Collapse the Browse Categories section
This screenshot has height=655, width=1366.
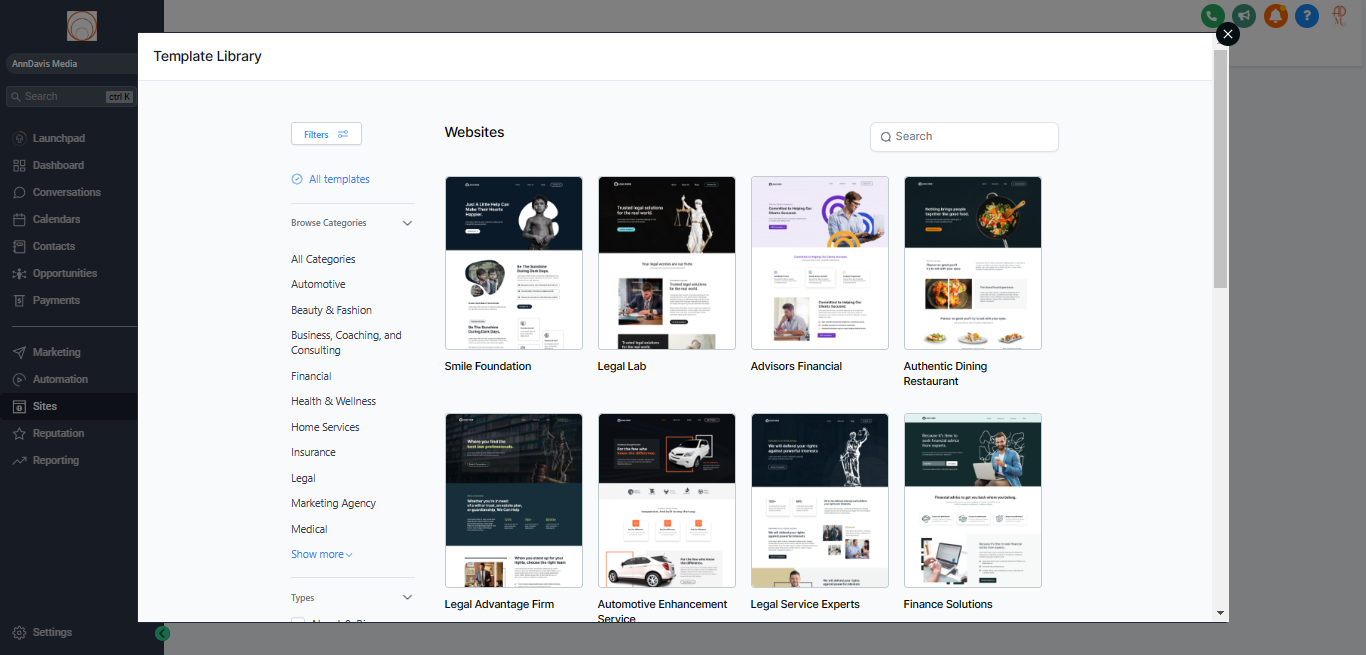(407, 224)
